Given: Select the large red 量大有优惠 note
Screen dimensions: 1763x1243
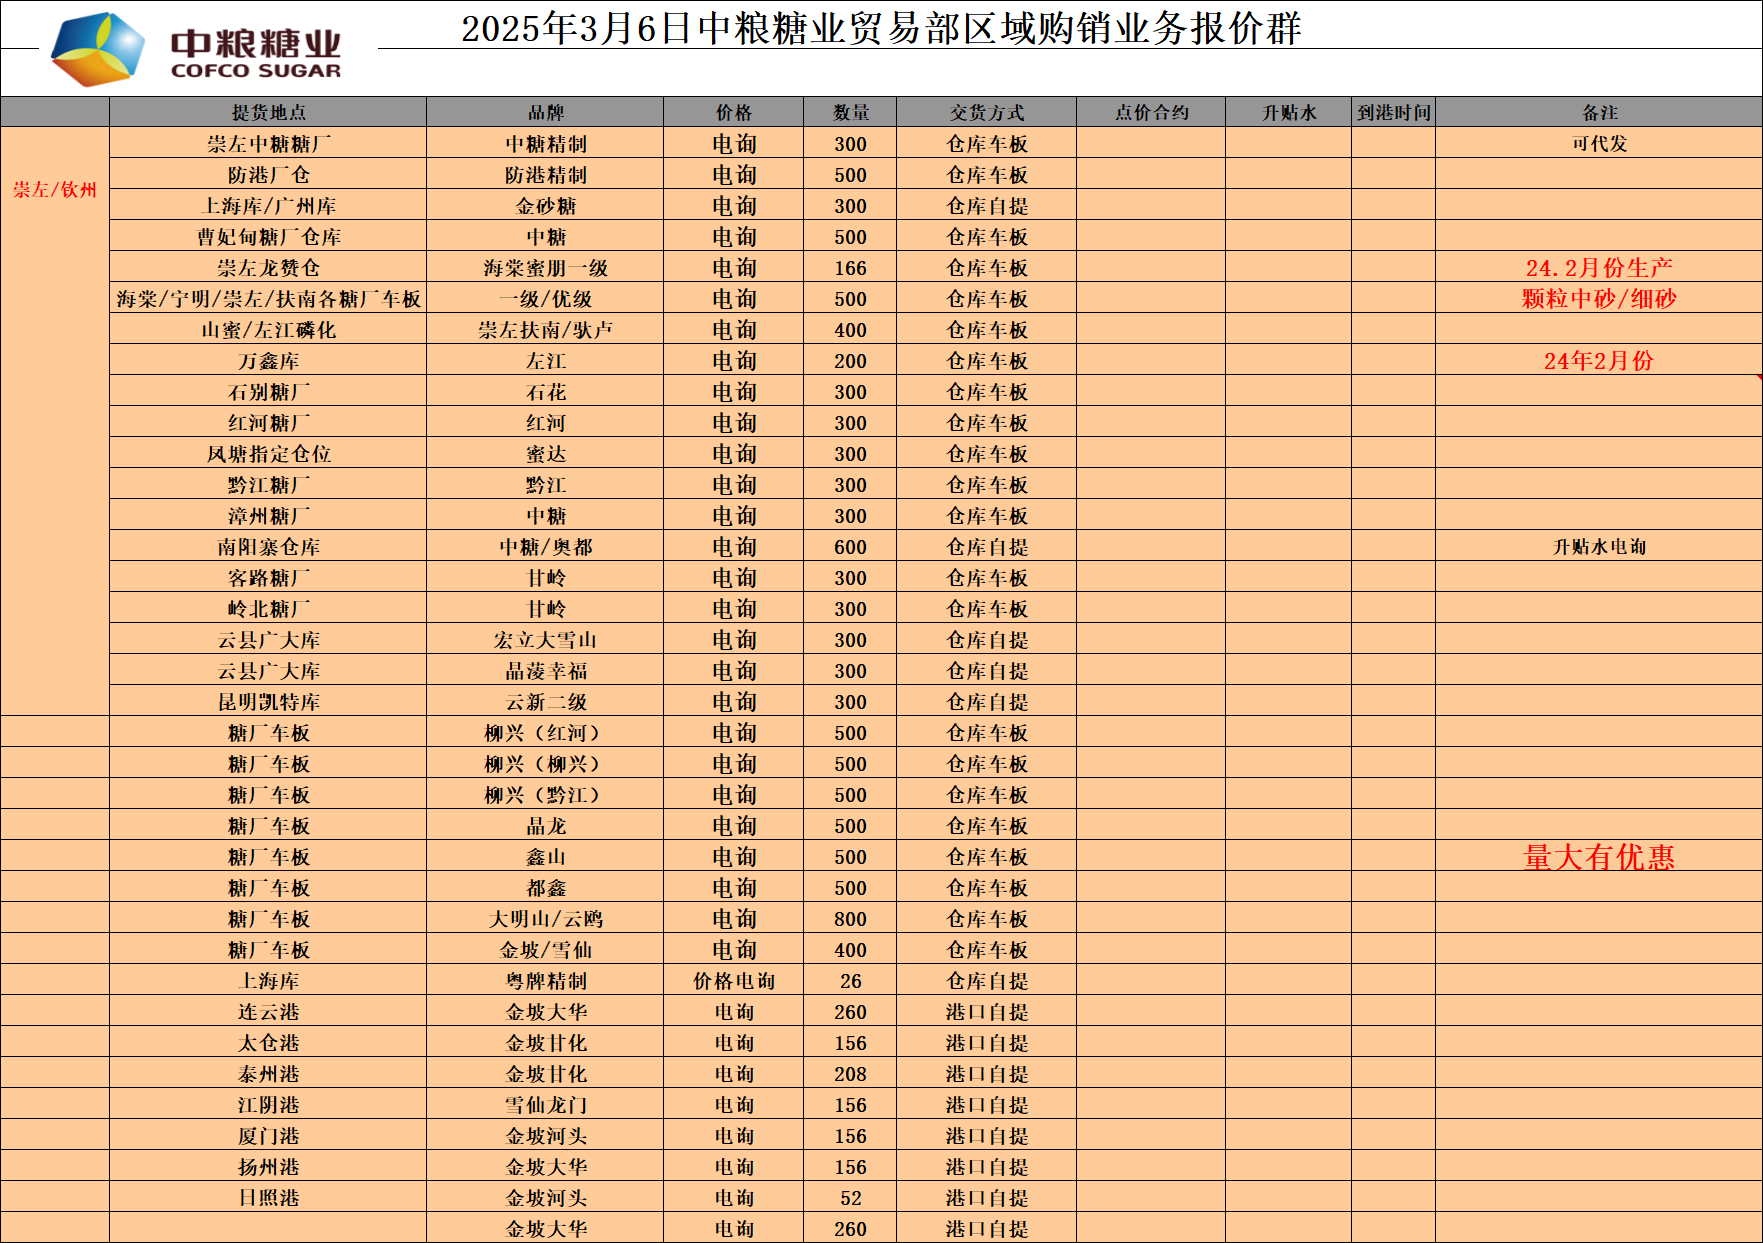Looking at the screenshot, I should click(x=1599, y=857).
